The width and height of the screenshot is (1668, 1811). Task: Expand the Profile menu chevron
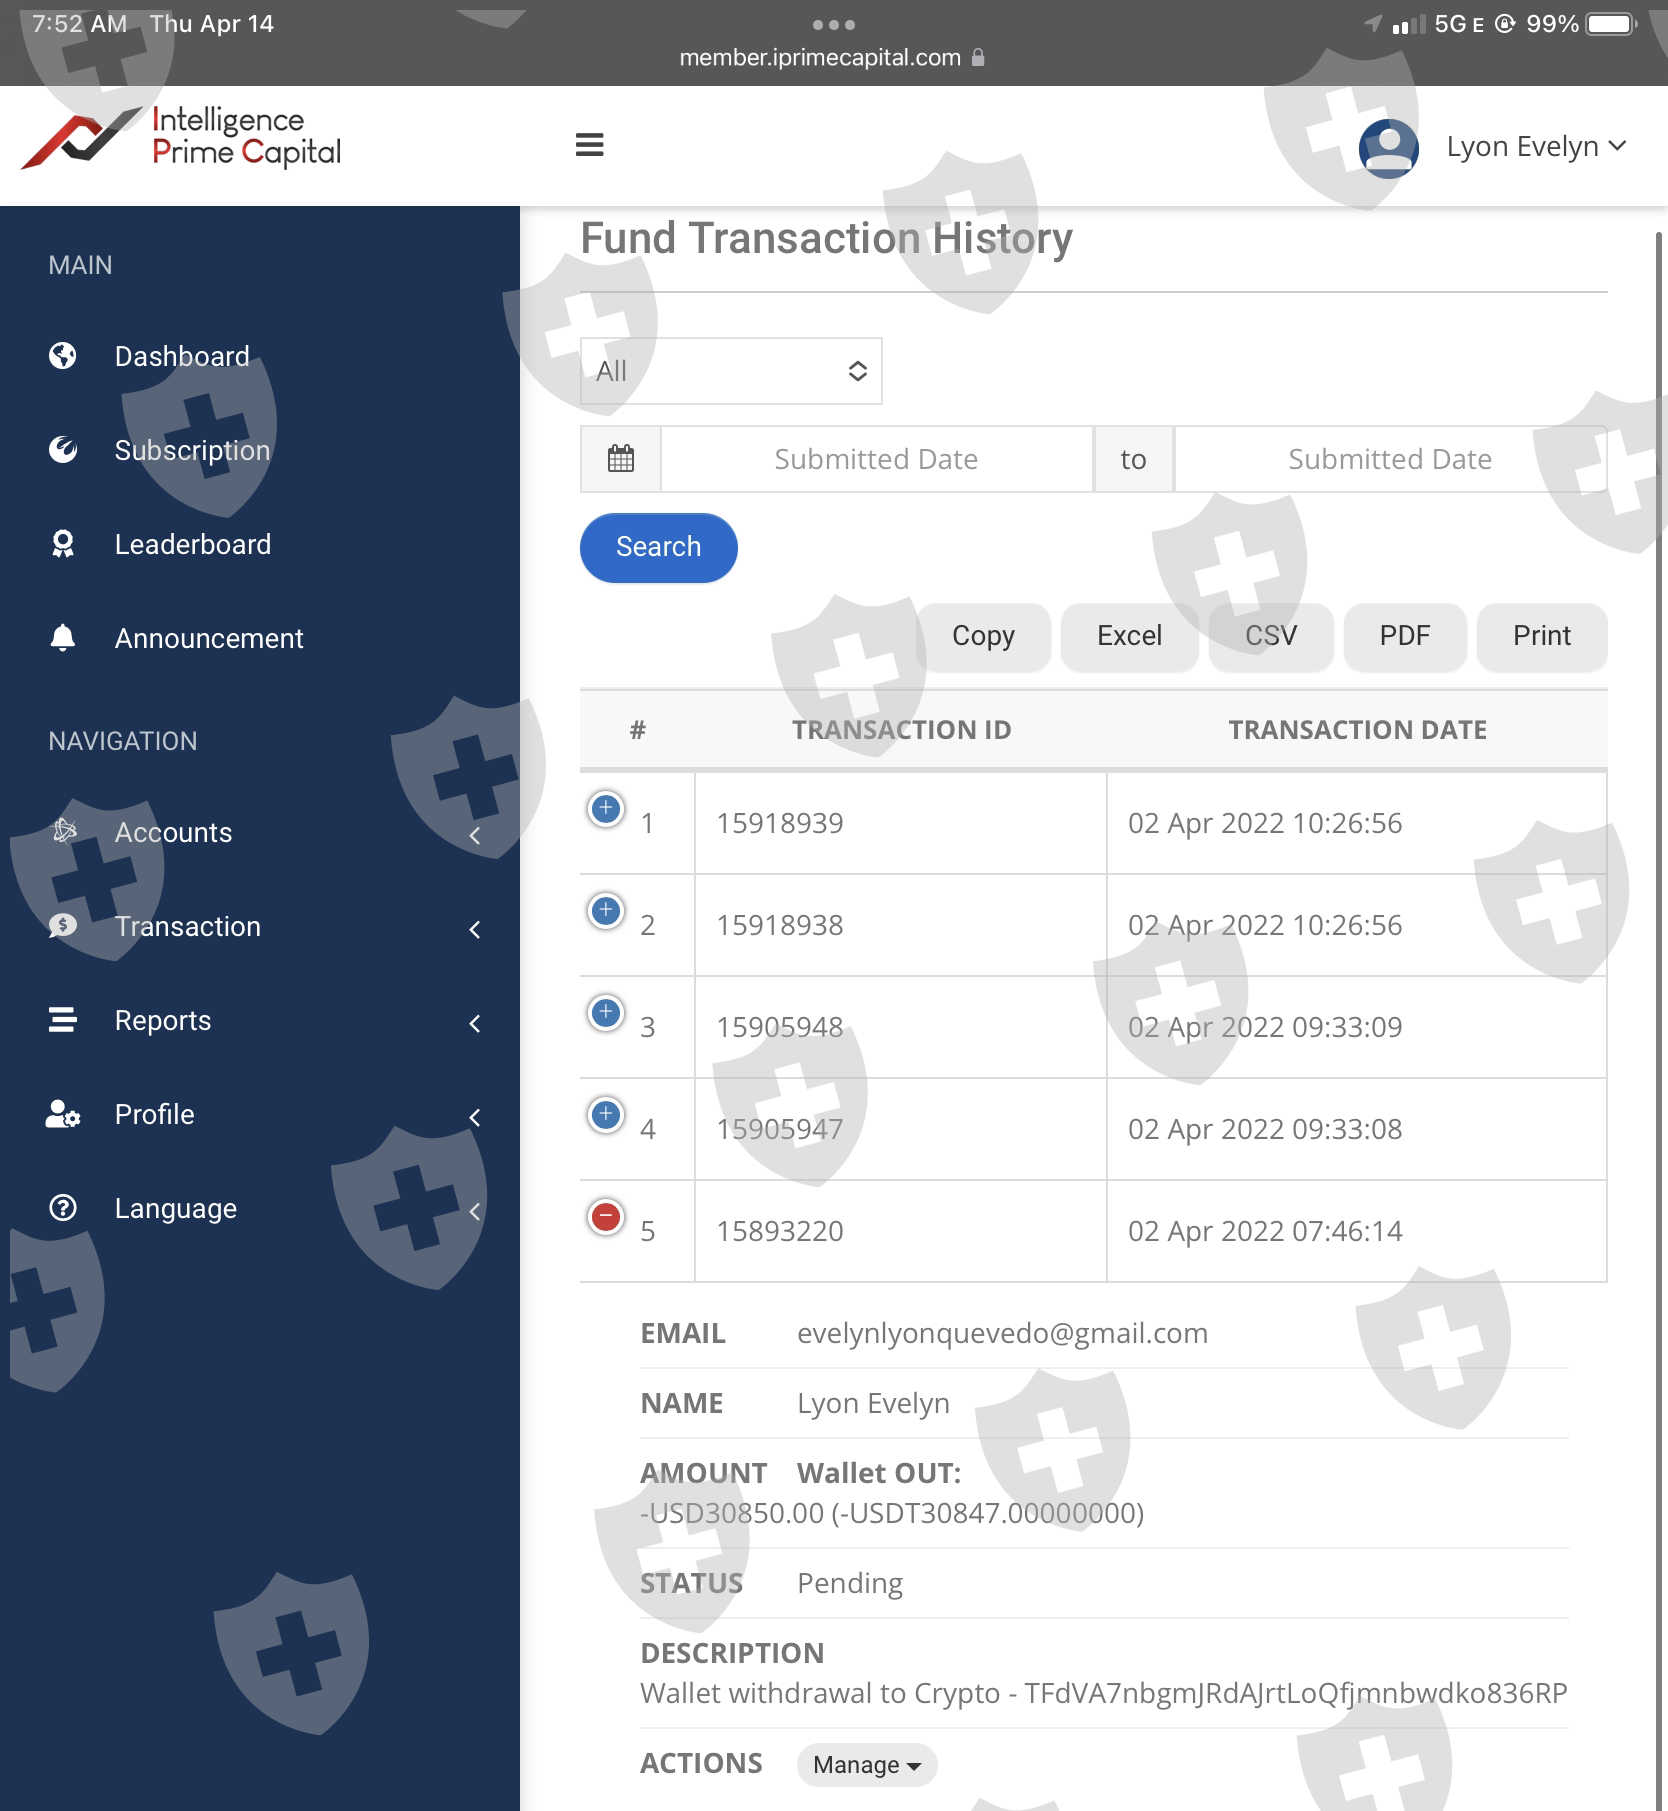[475, 1118]
